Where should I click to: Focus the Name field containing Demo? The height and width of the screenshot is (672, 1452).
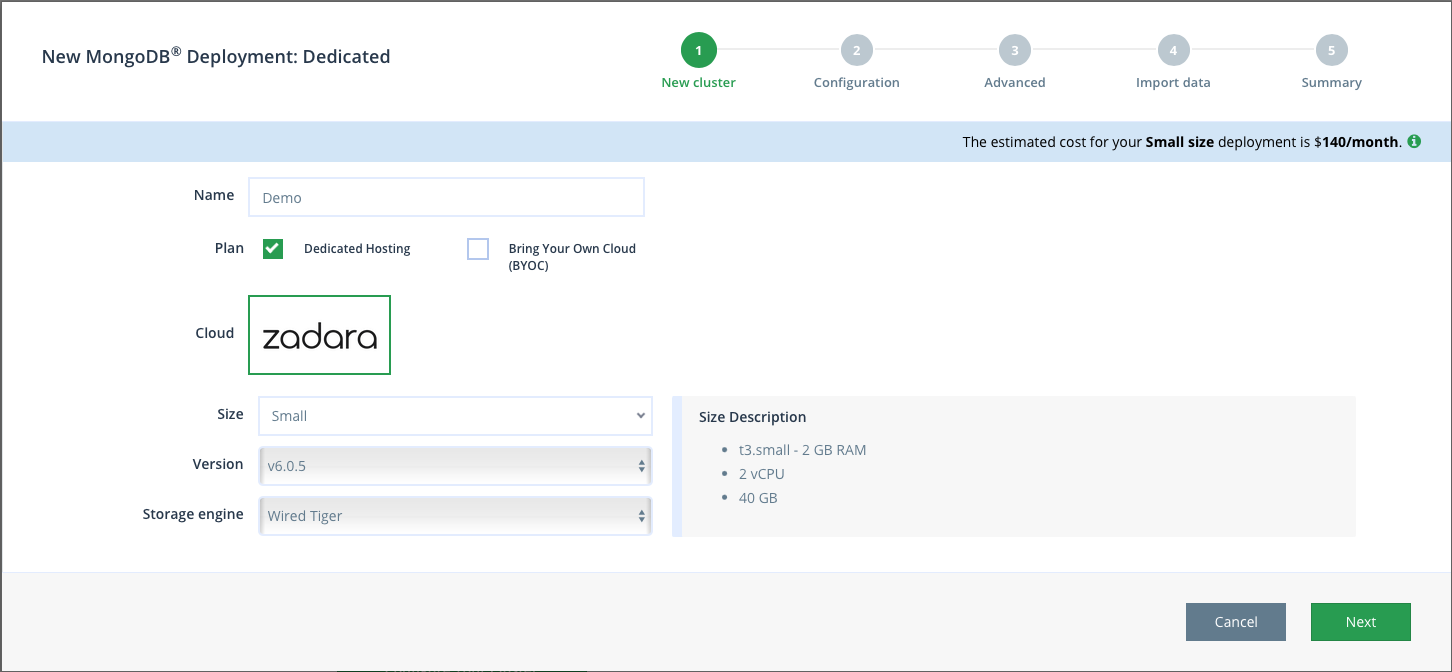coord(446,197)
